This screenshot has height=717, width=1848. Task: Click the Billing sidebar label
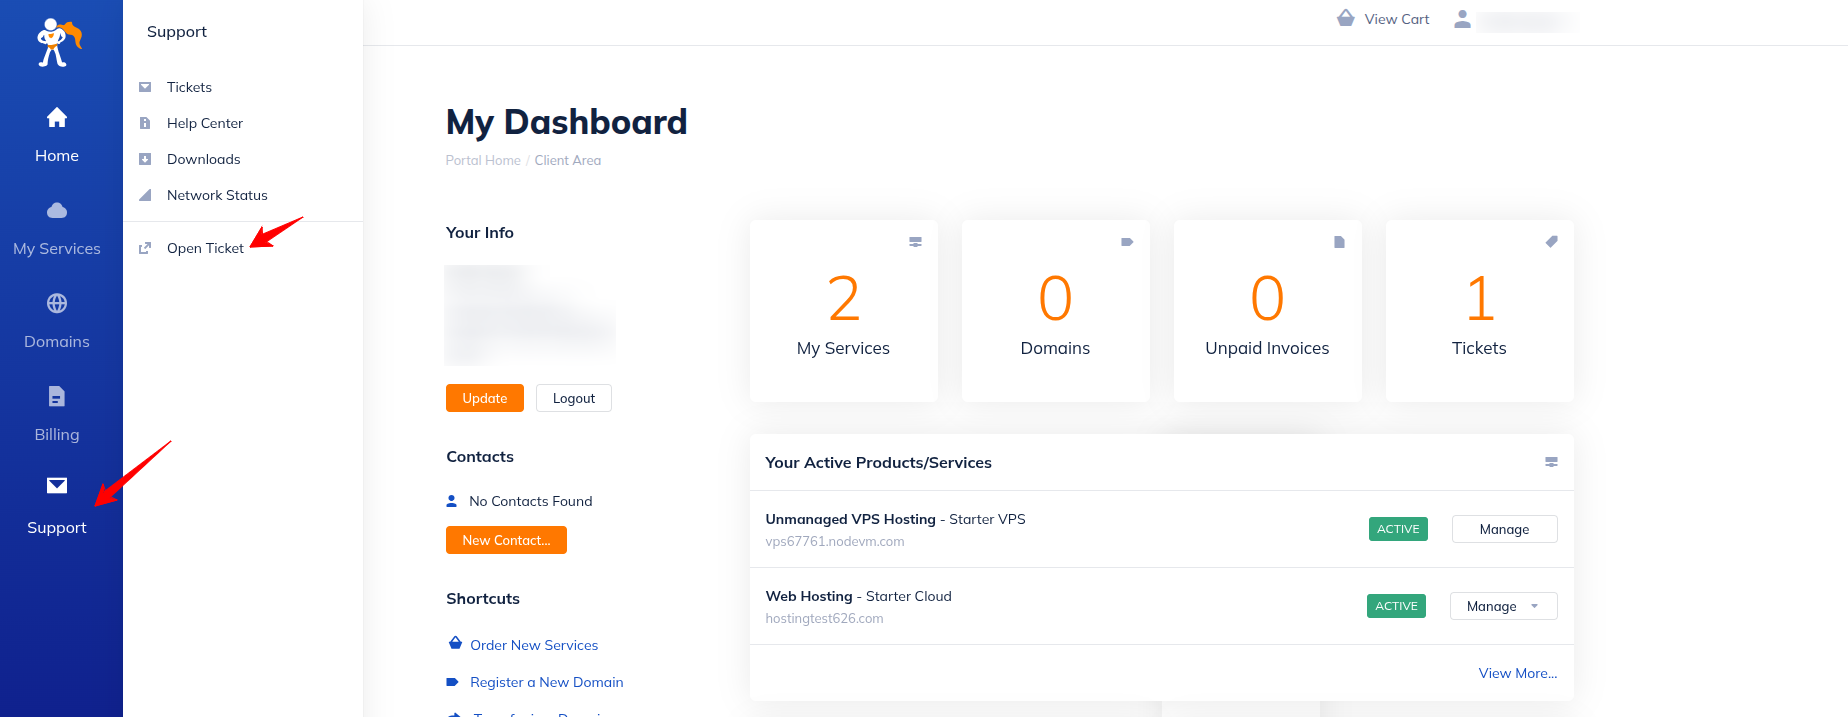[57, 434]
